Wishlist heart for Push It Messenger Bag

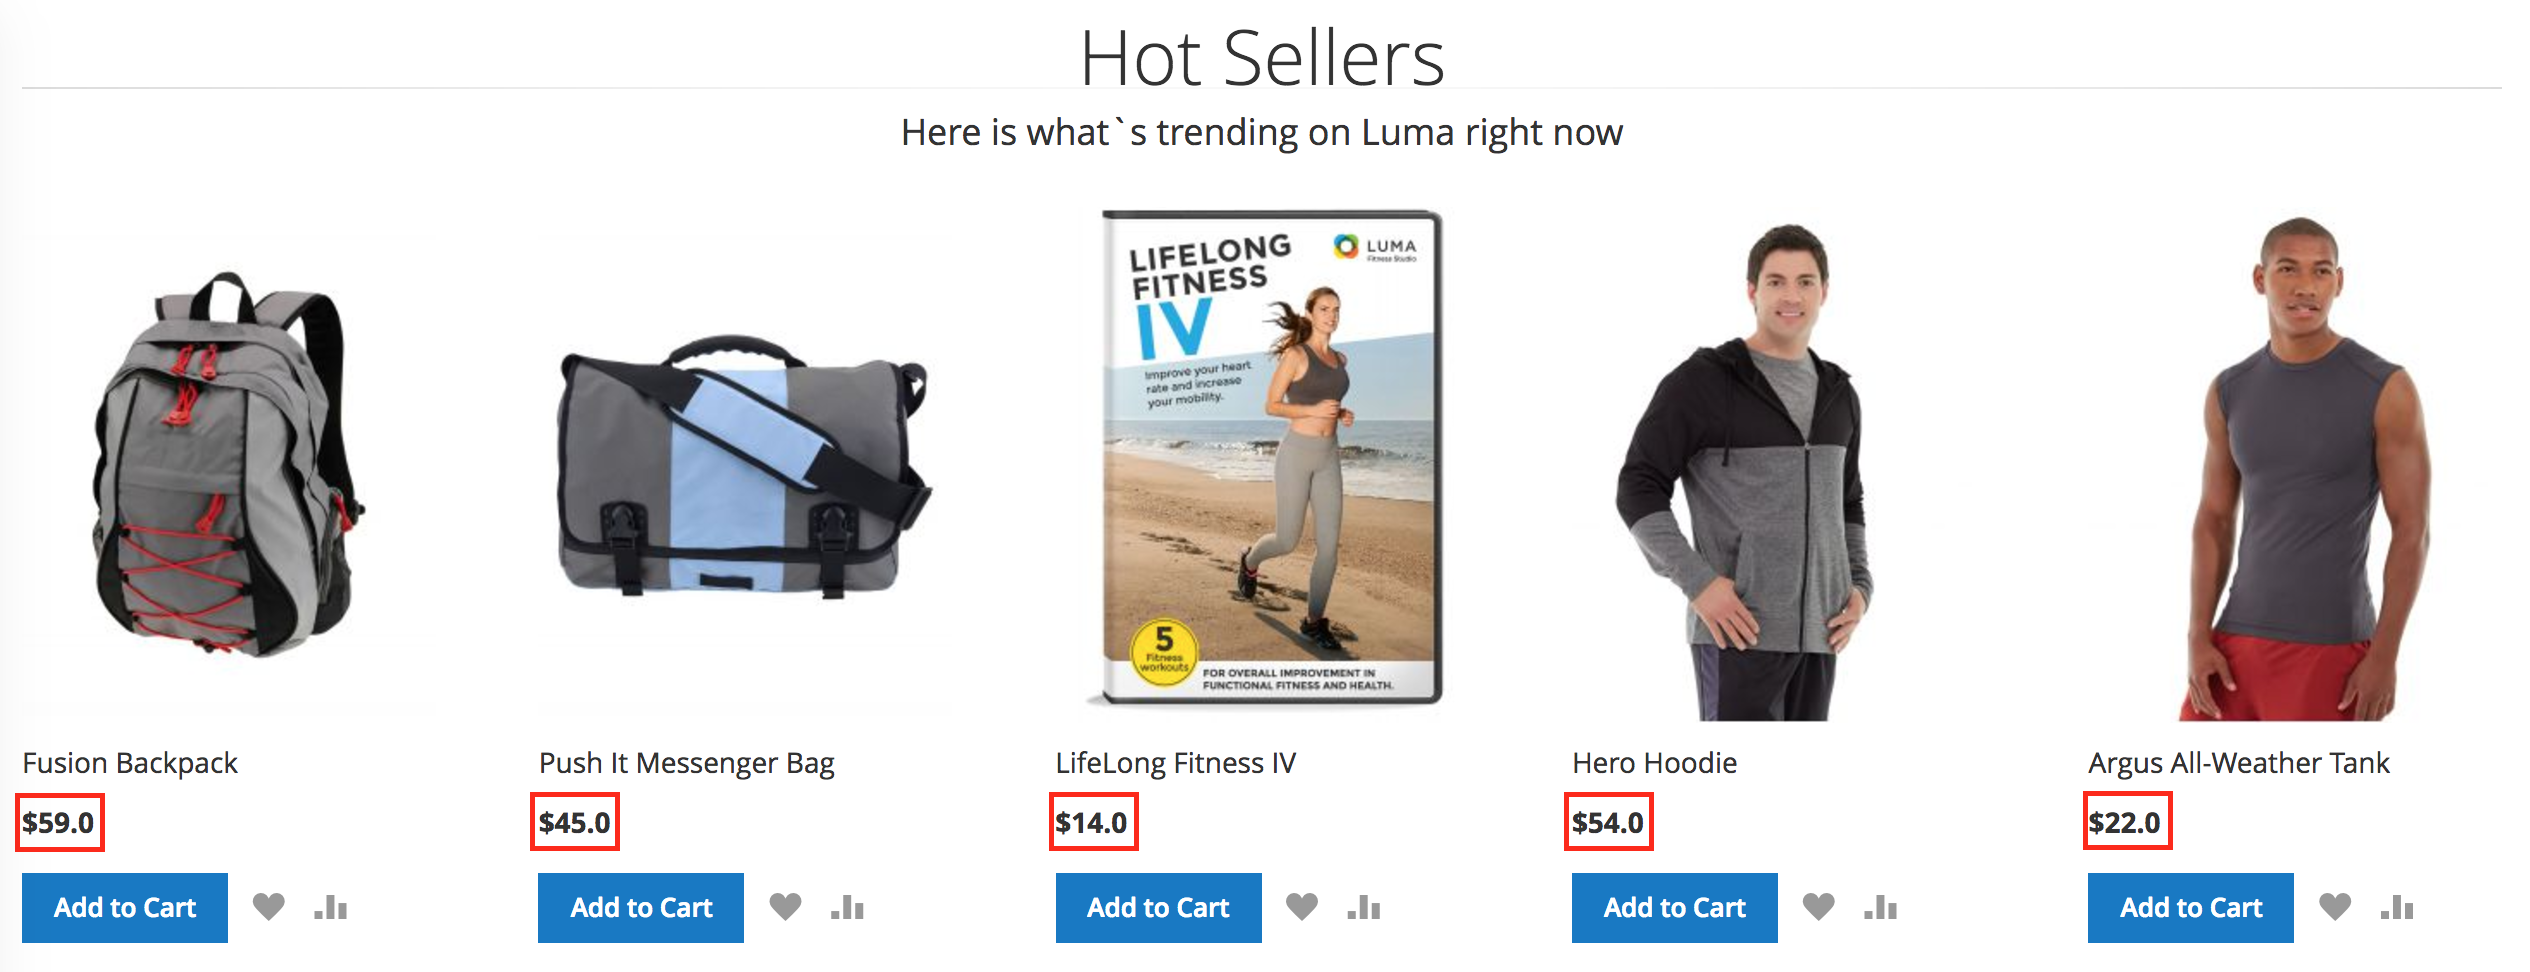point(785,907)
